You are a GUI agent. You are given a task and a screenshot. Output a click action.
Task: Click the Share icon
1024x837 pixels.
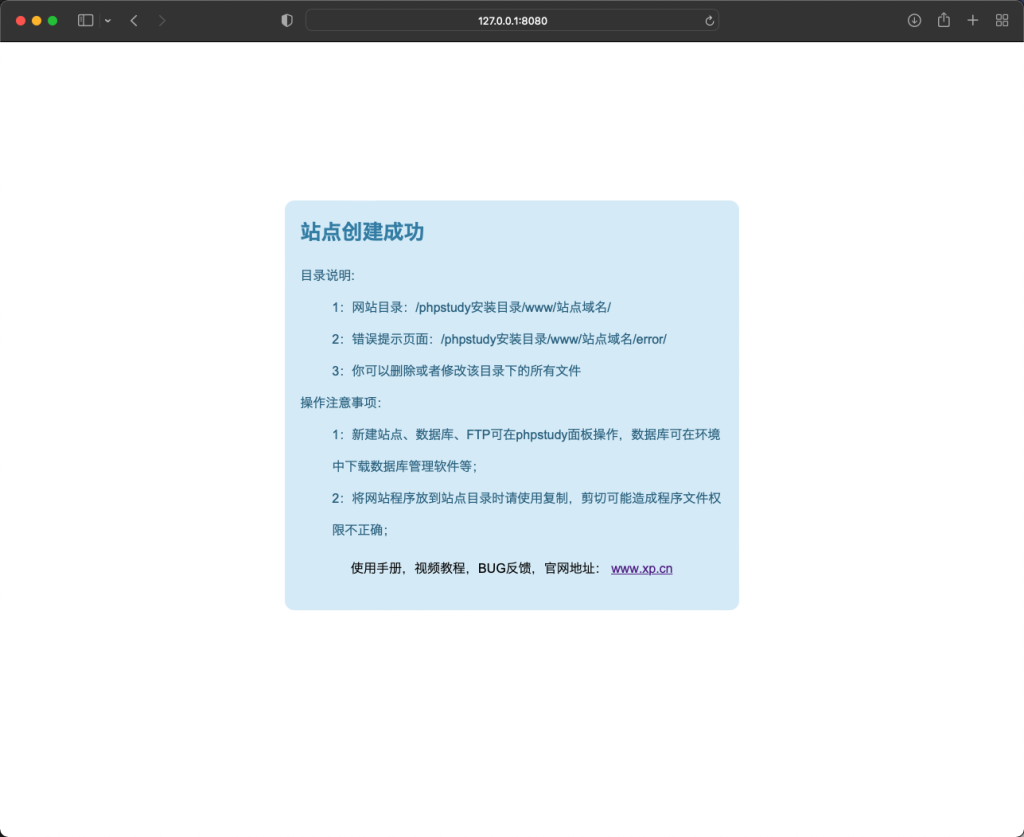coord(943,20)
